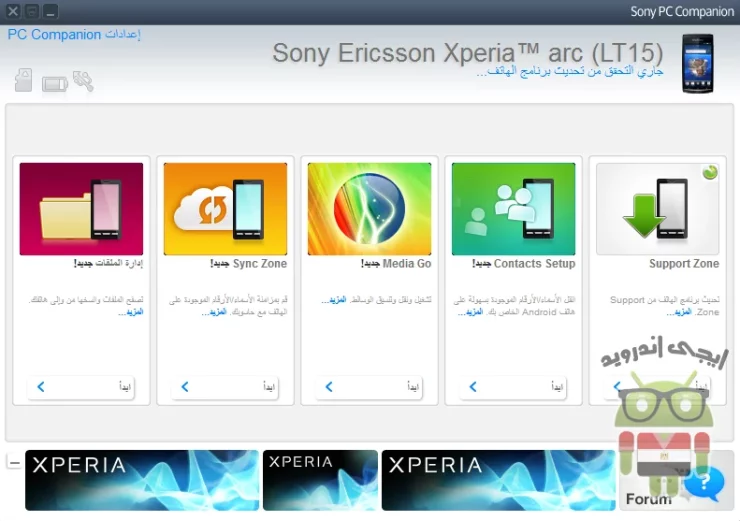Open the narrow middle Xperia banner
Viewport: 740px width, 521px height.
(x=320, y=480)
